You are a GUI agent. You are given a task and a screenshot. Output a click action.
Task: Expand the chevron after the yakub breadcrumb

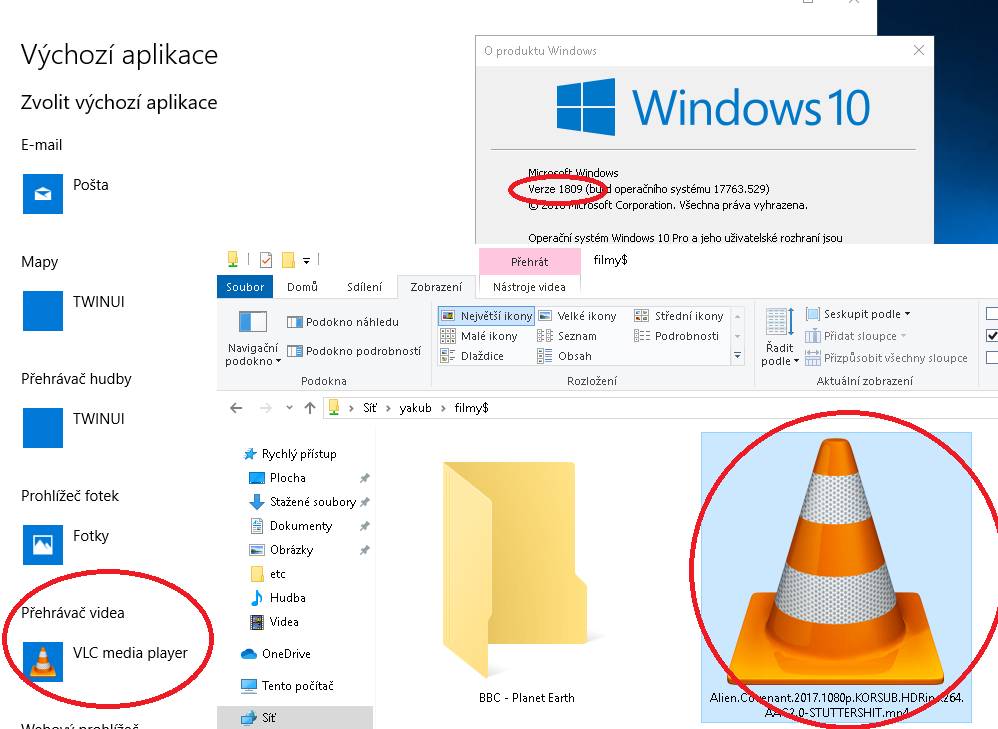pos(443,408)
